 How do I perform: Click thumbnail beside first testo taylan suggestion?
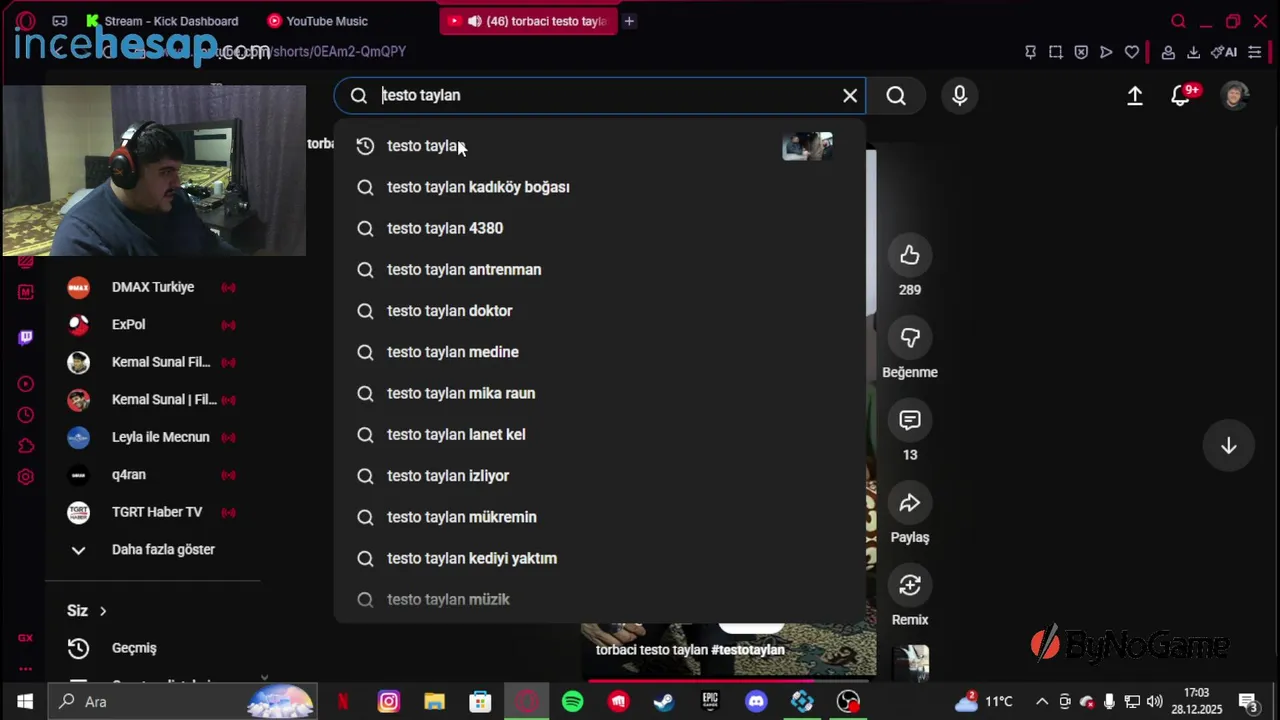(807, 146)
